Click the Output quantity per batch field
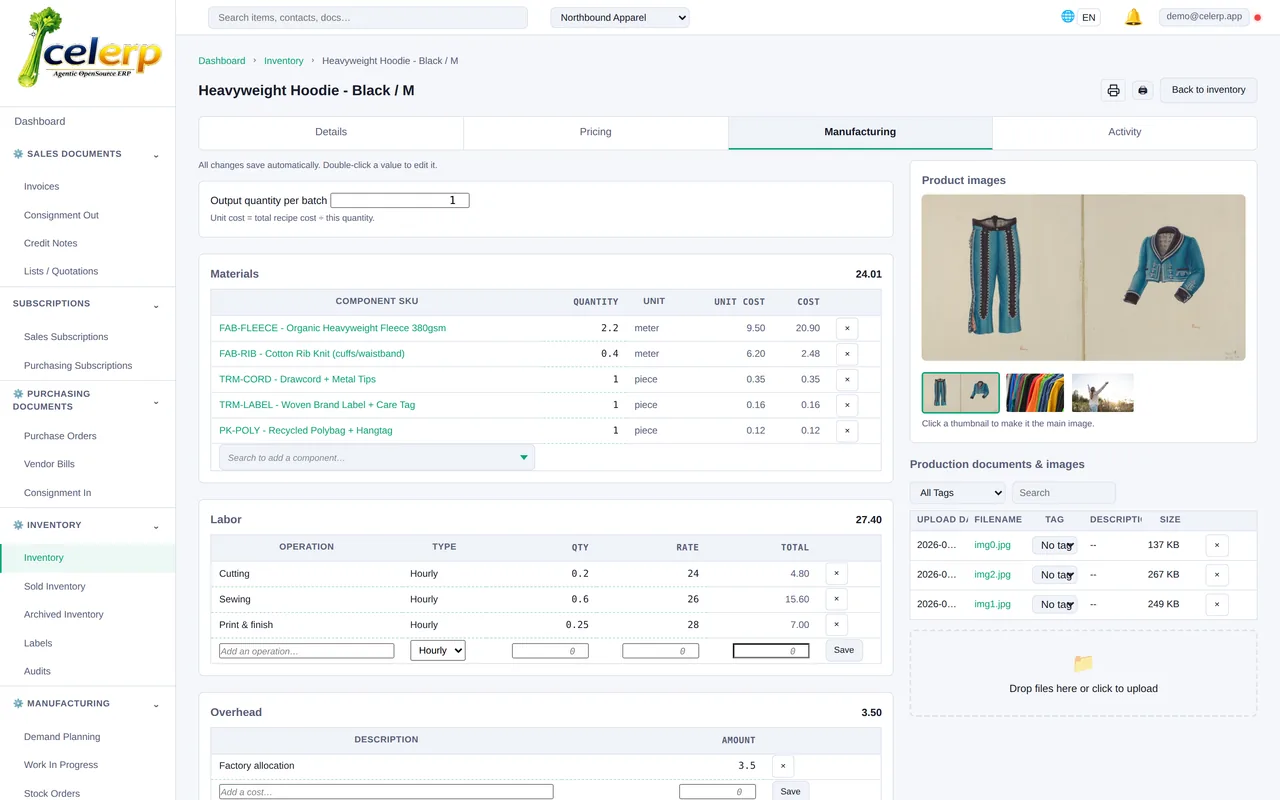 [x=400, y=201]
